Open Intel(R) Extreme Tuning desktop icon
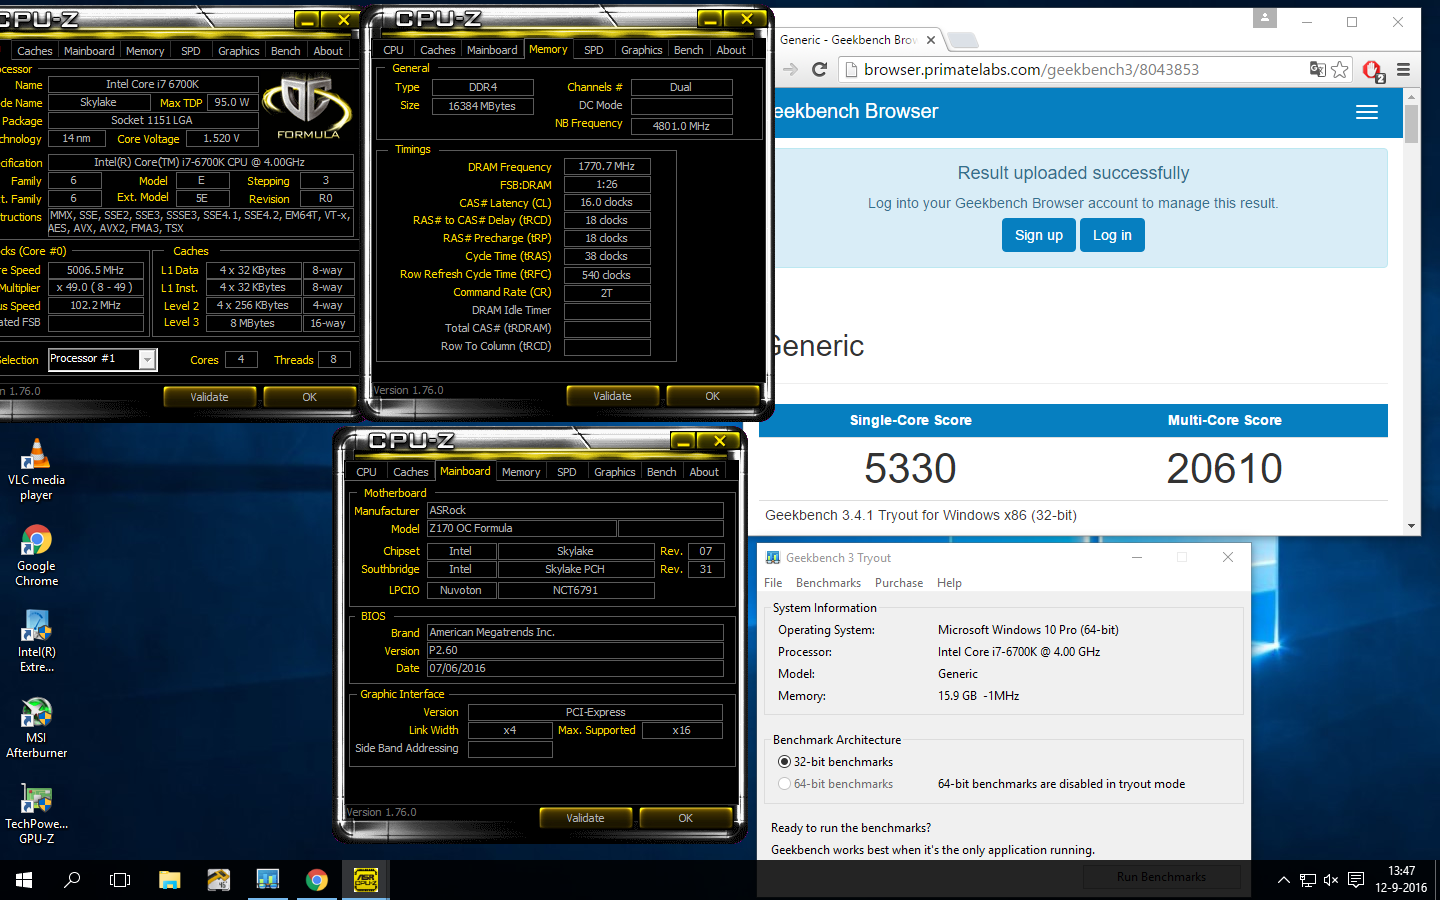 coord(36,642)
